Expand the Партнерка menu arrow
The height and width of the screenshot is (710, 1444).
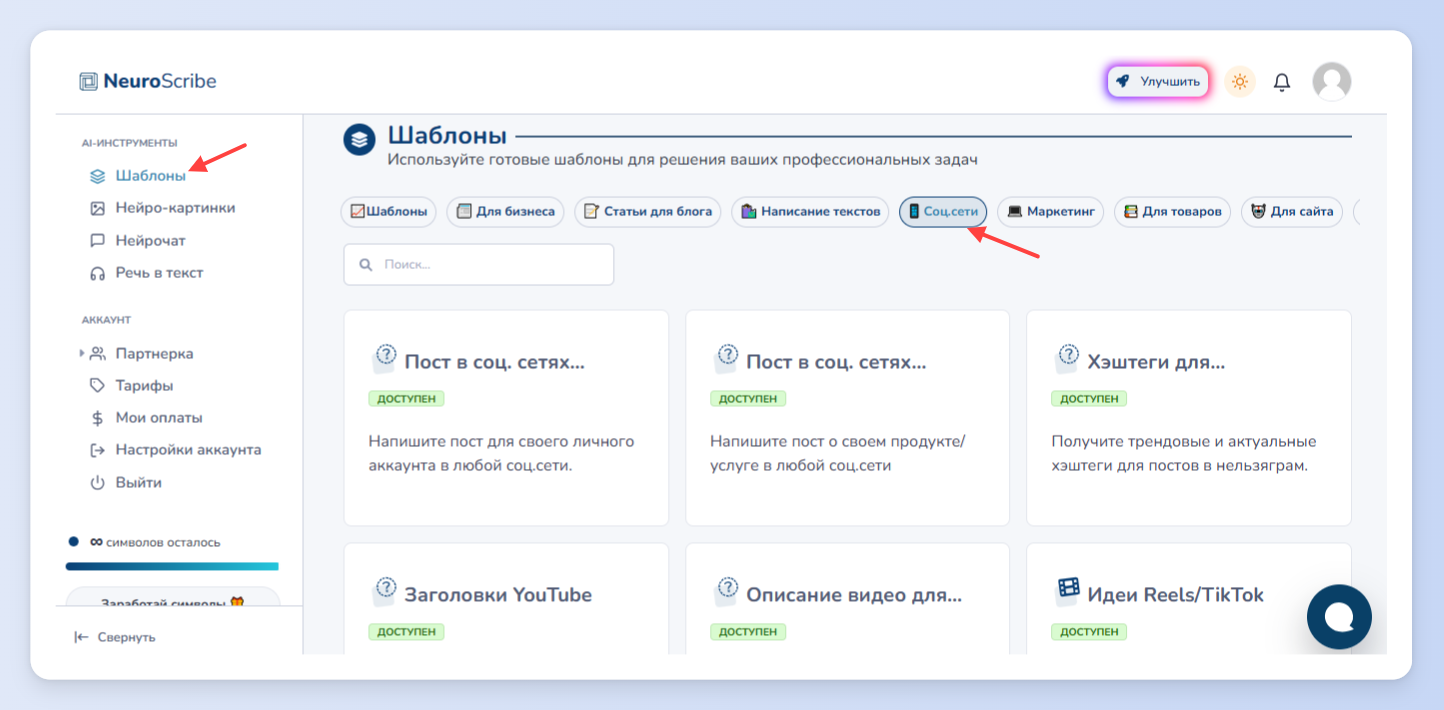pos(81,353)
